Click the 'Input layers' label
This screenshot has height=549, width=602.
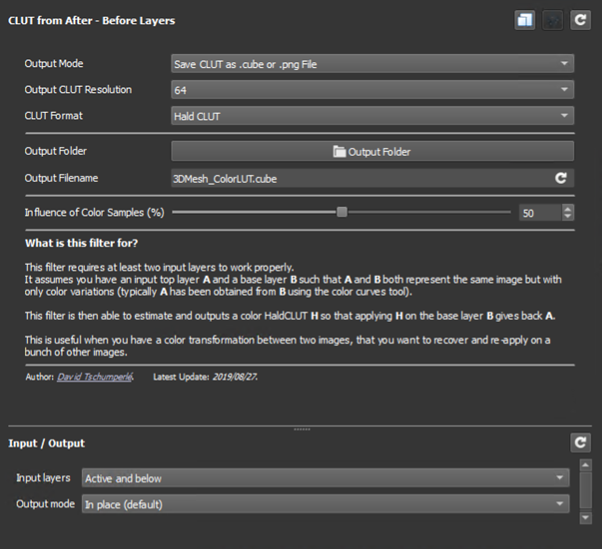pyautogui.click(x=43, y=478)
